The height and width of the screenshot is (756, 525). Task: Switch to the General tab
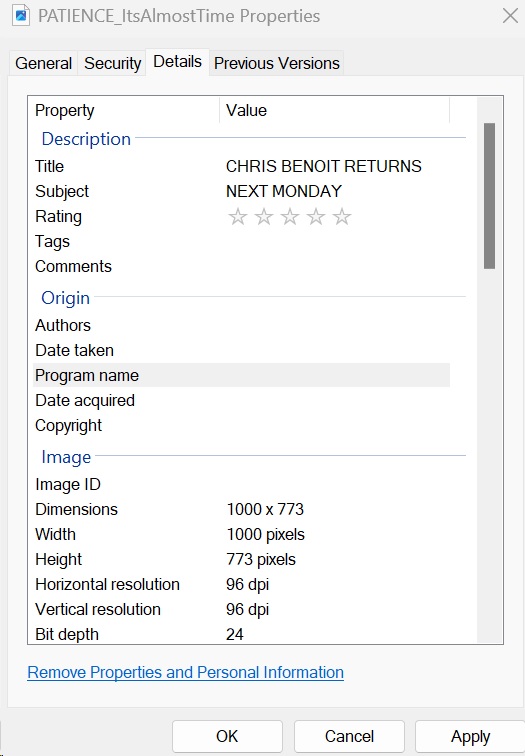click(x=43, y=63)
